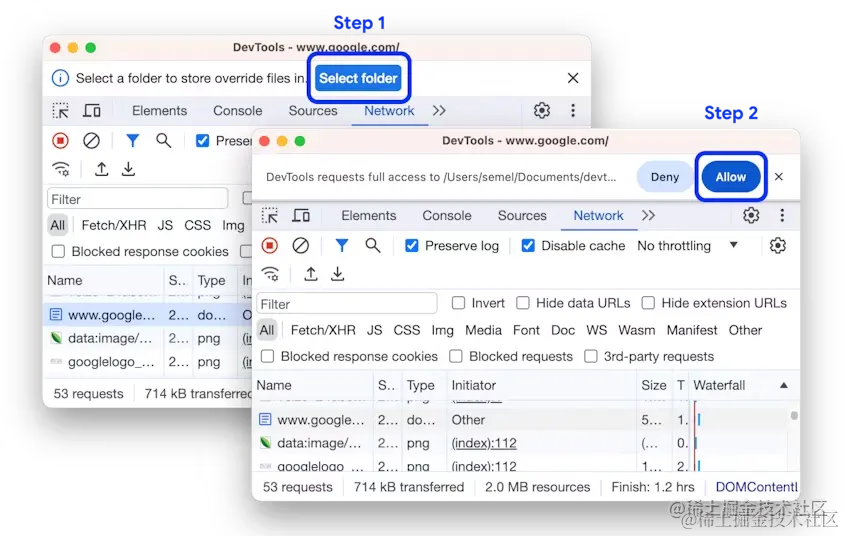Viewport: 845px width, 536px height.
Task: Open the No throttling dropdown
Action: tap(688, 246)
